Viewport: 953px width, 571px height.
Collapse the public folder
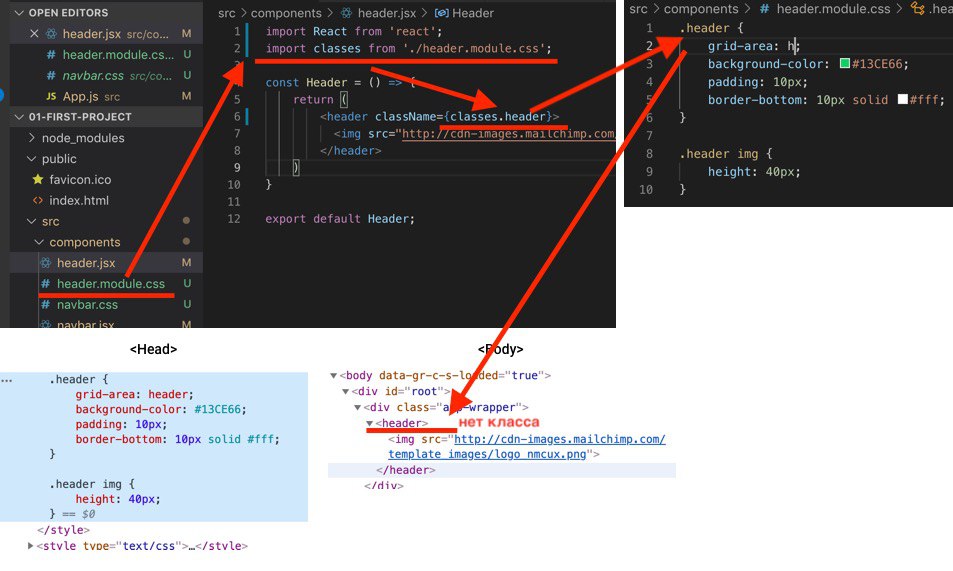(32, 159)
